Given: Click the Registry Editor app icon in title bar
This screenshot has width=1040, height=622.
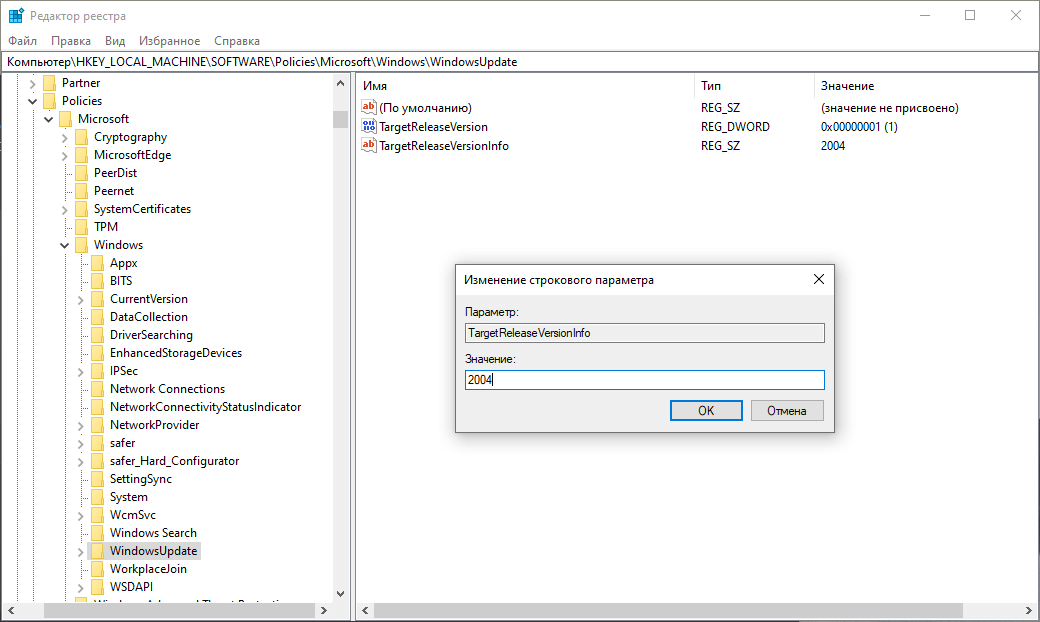Looking at the screenshot, I should (x=16, y=15).
